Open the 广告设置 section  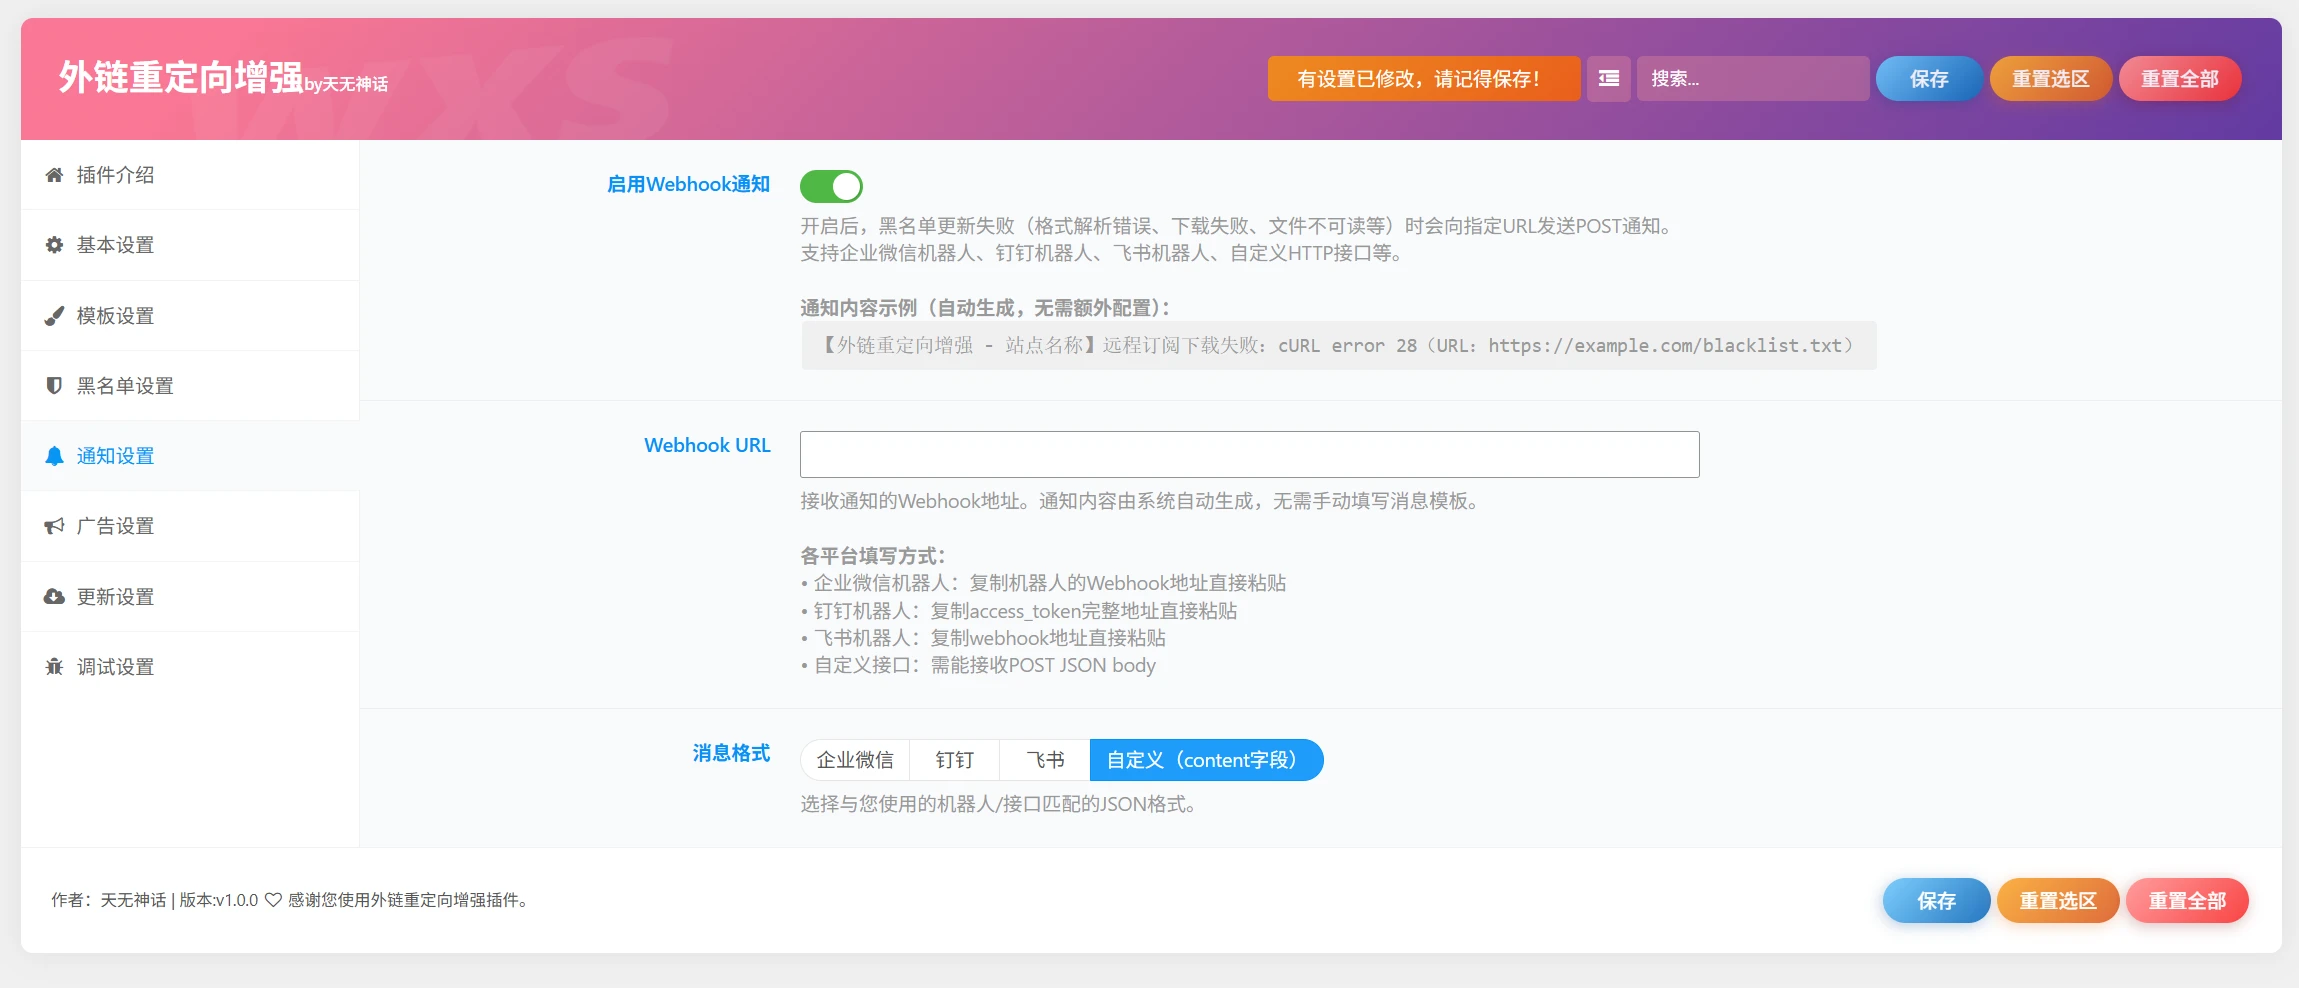pos(190,526)
